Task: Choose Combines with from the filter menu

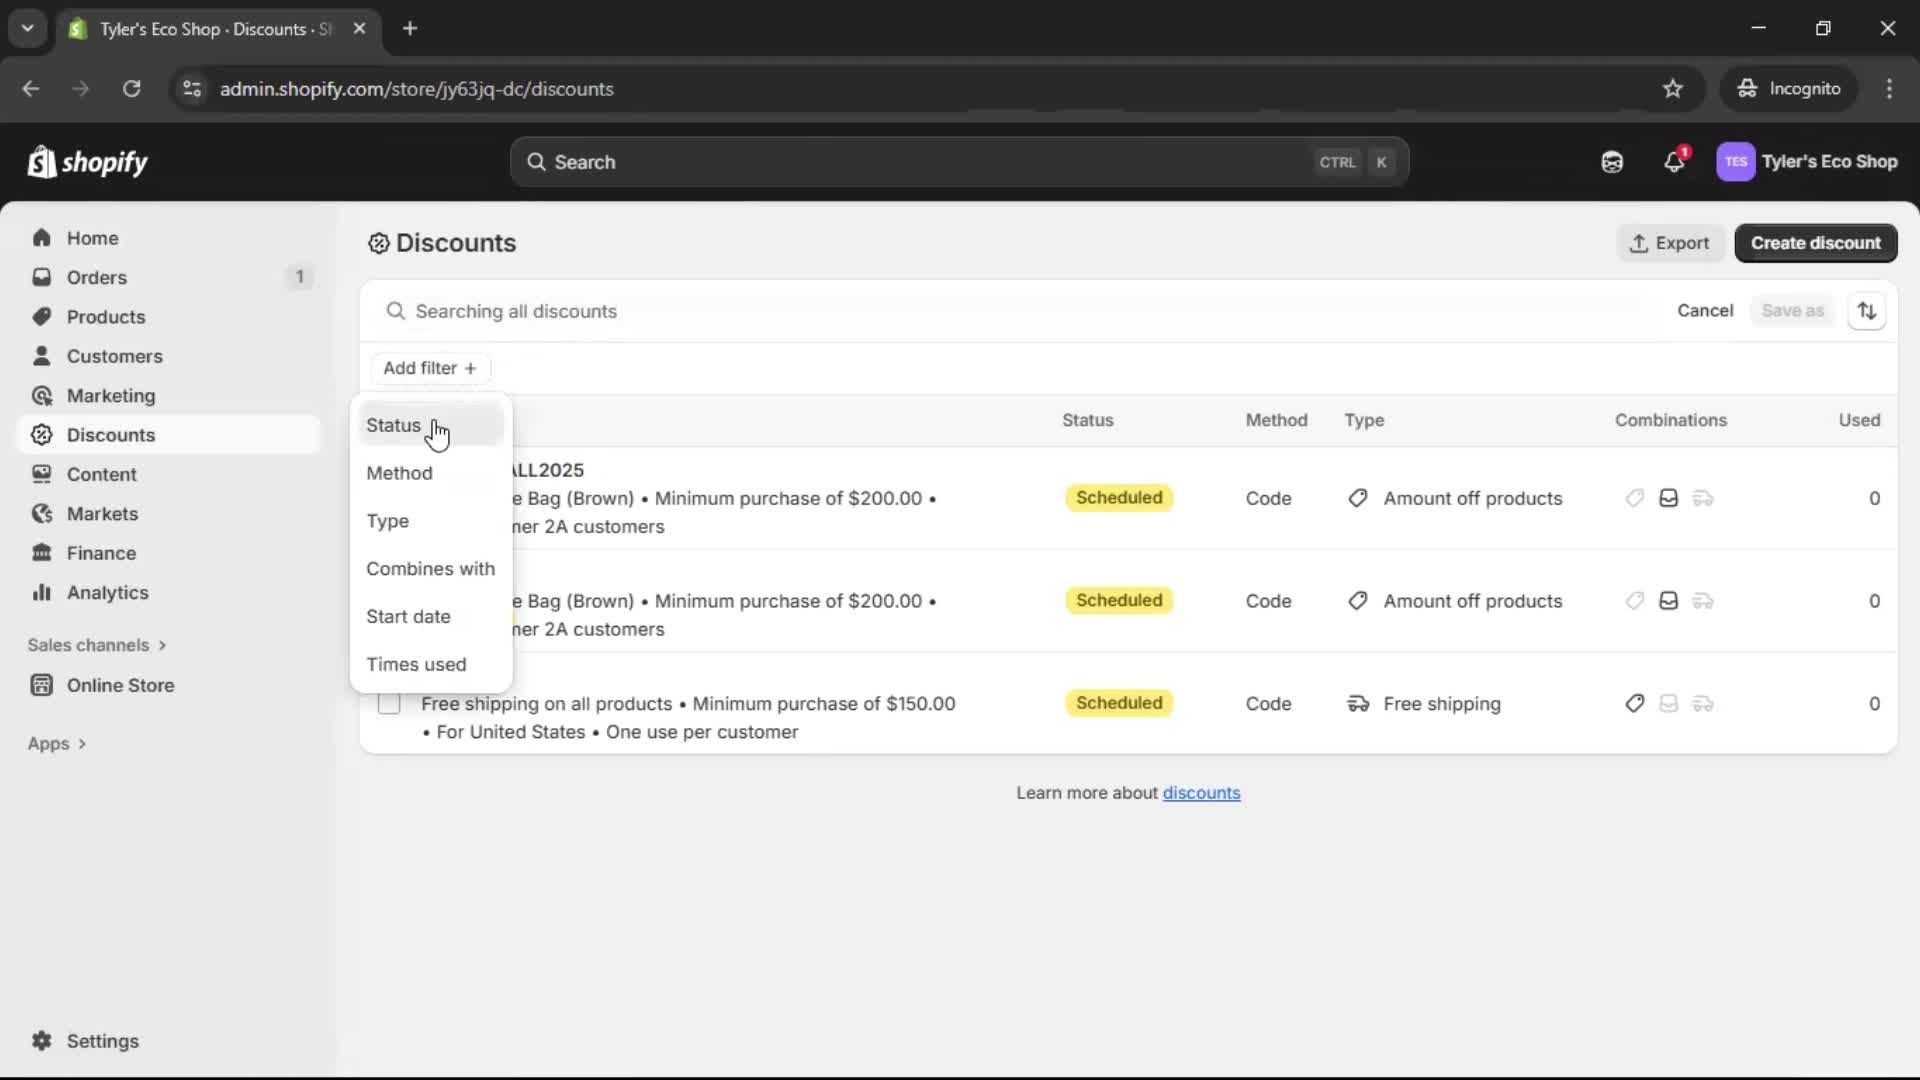Action: pyautogui.click(x=431, y=569)
